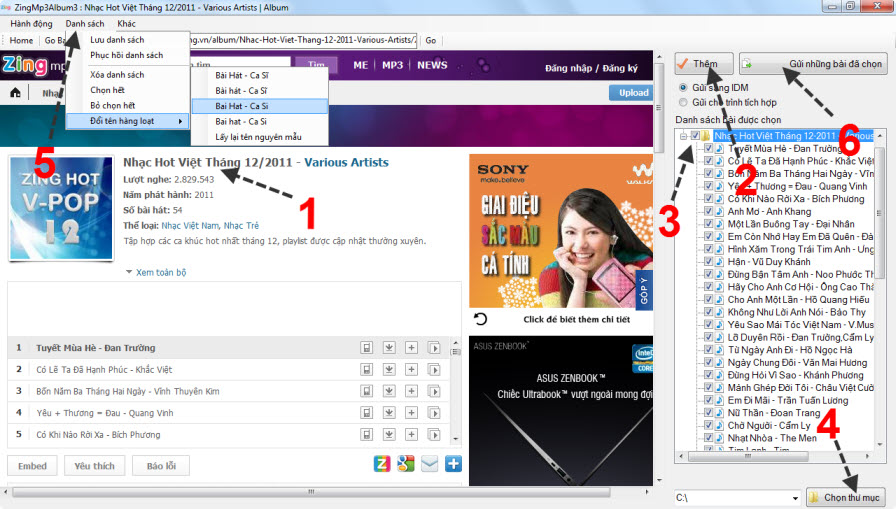896x509 pixels.
Task: Click the Embed button
Action: coord(32,466)
